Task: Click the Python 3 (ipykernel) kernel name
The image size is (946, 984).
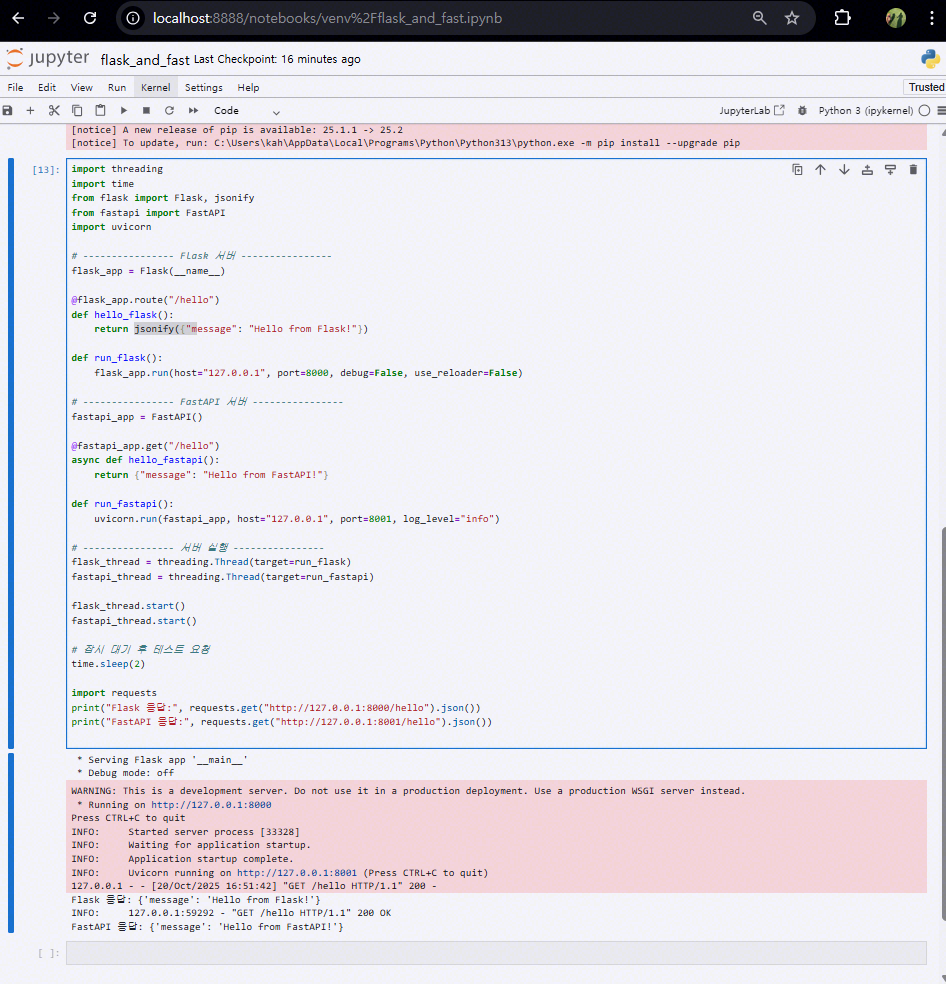Action: coord(866,110)
